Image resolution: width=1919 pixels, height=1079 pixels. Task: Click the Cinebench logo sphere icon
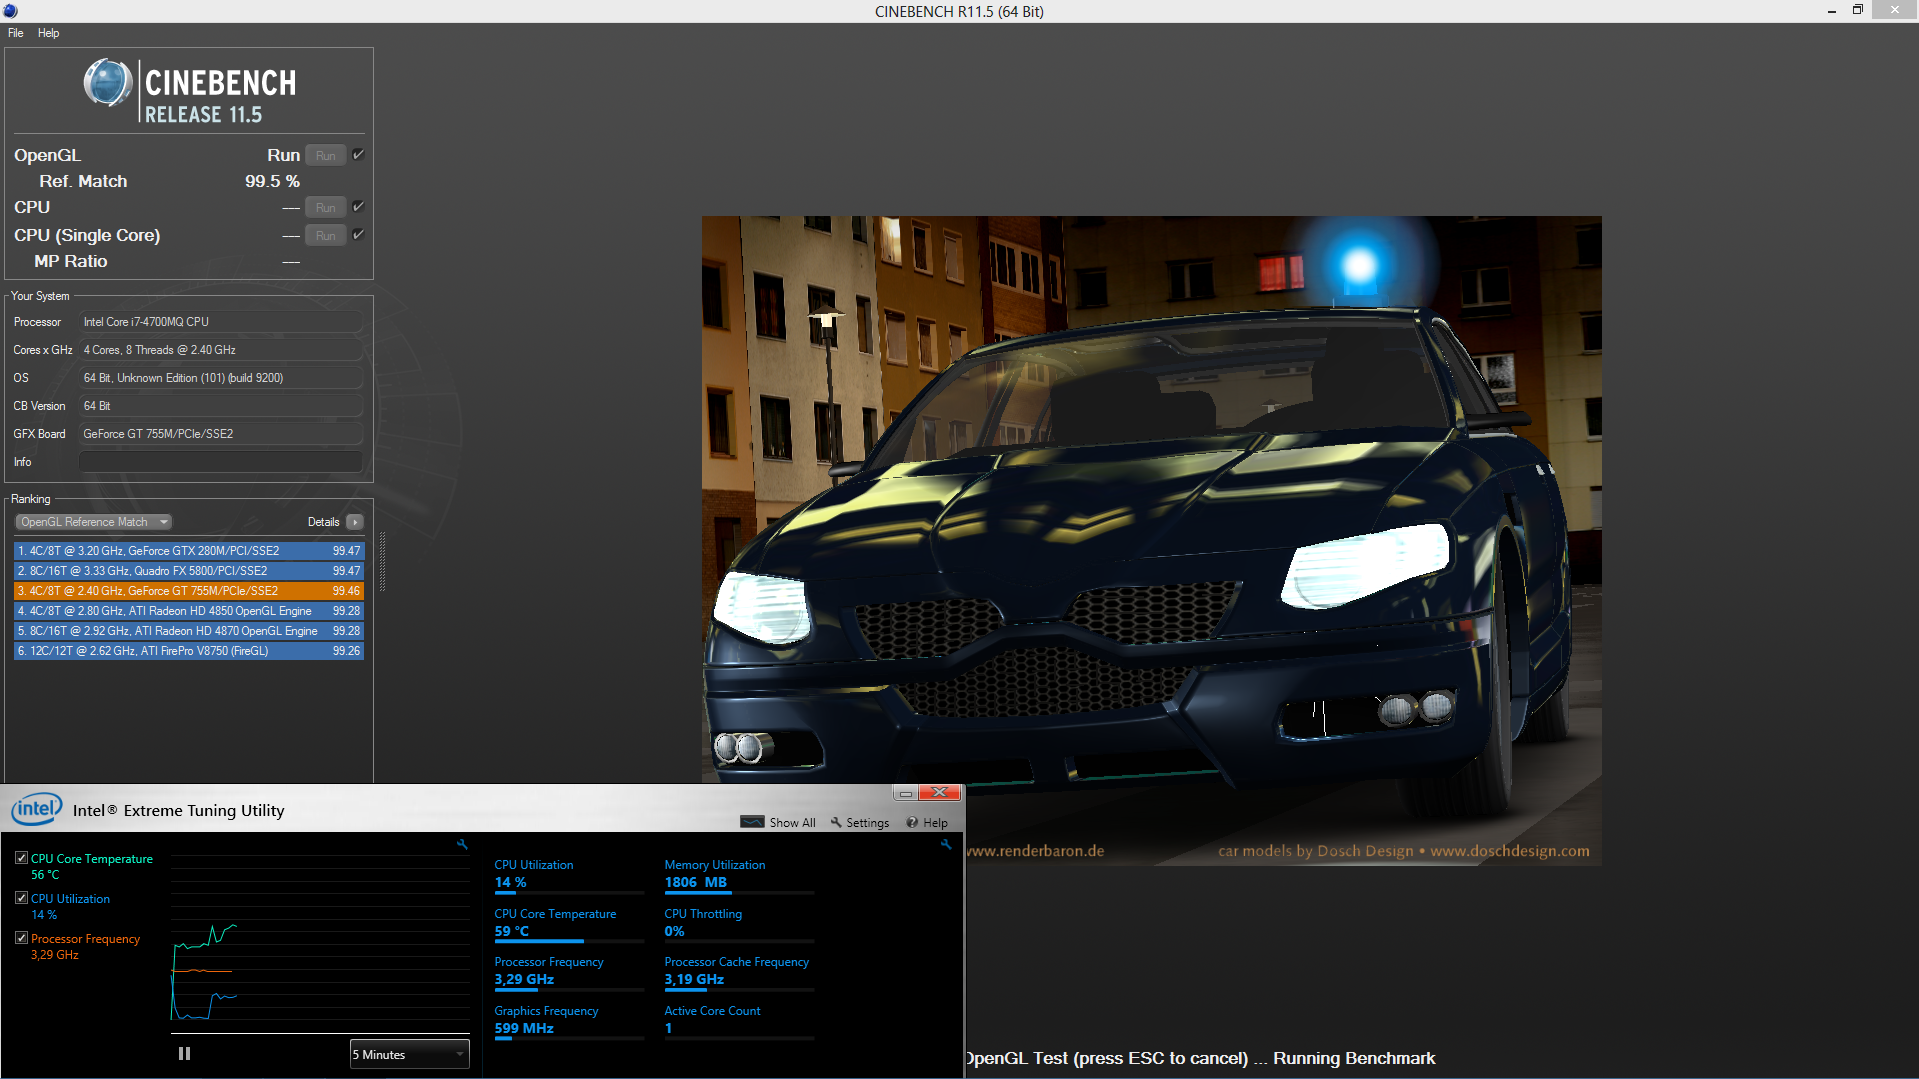tap(108, 83)
